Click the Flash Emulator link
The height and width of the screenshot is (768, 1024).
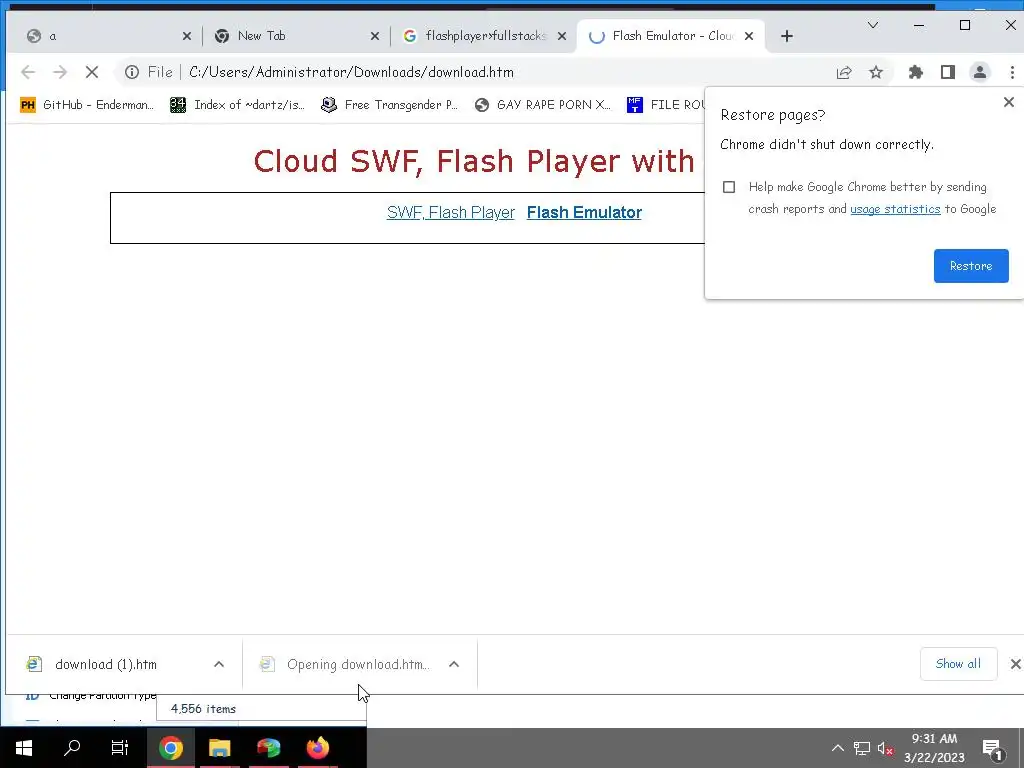584,213
